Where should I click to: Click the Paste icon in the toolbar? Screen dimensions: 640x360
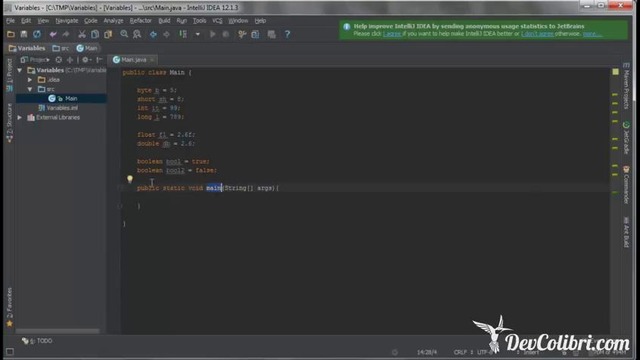pos(108,34)
